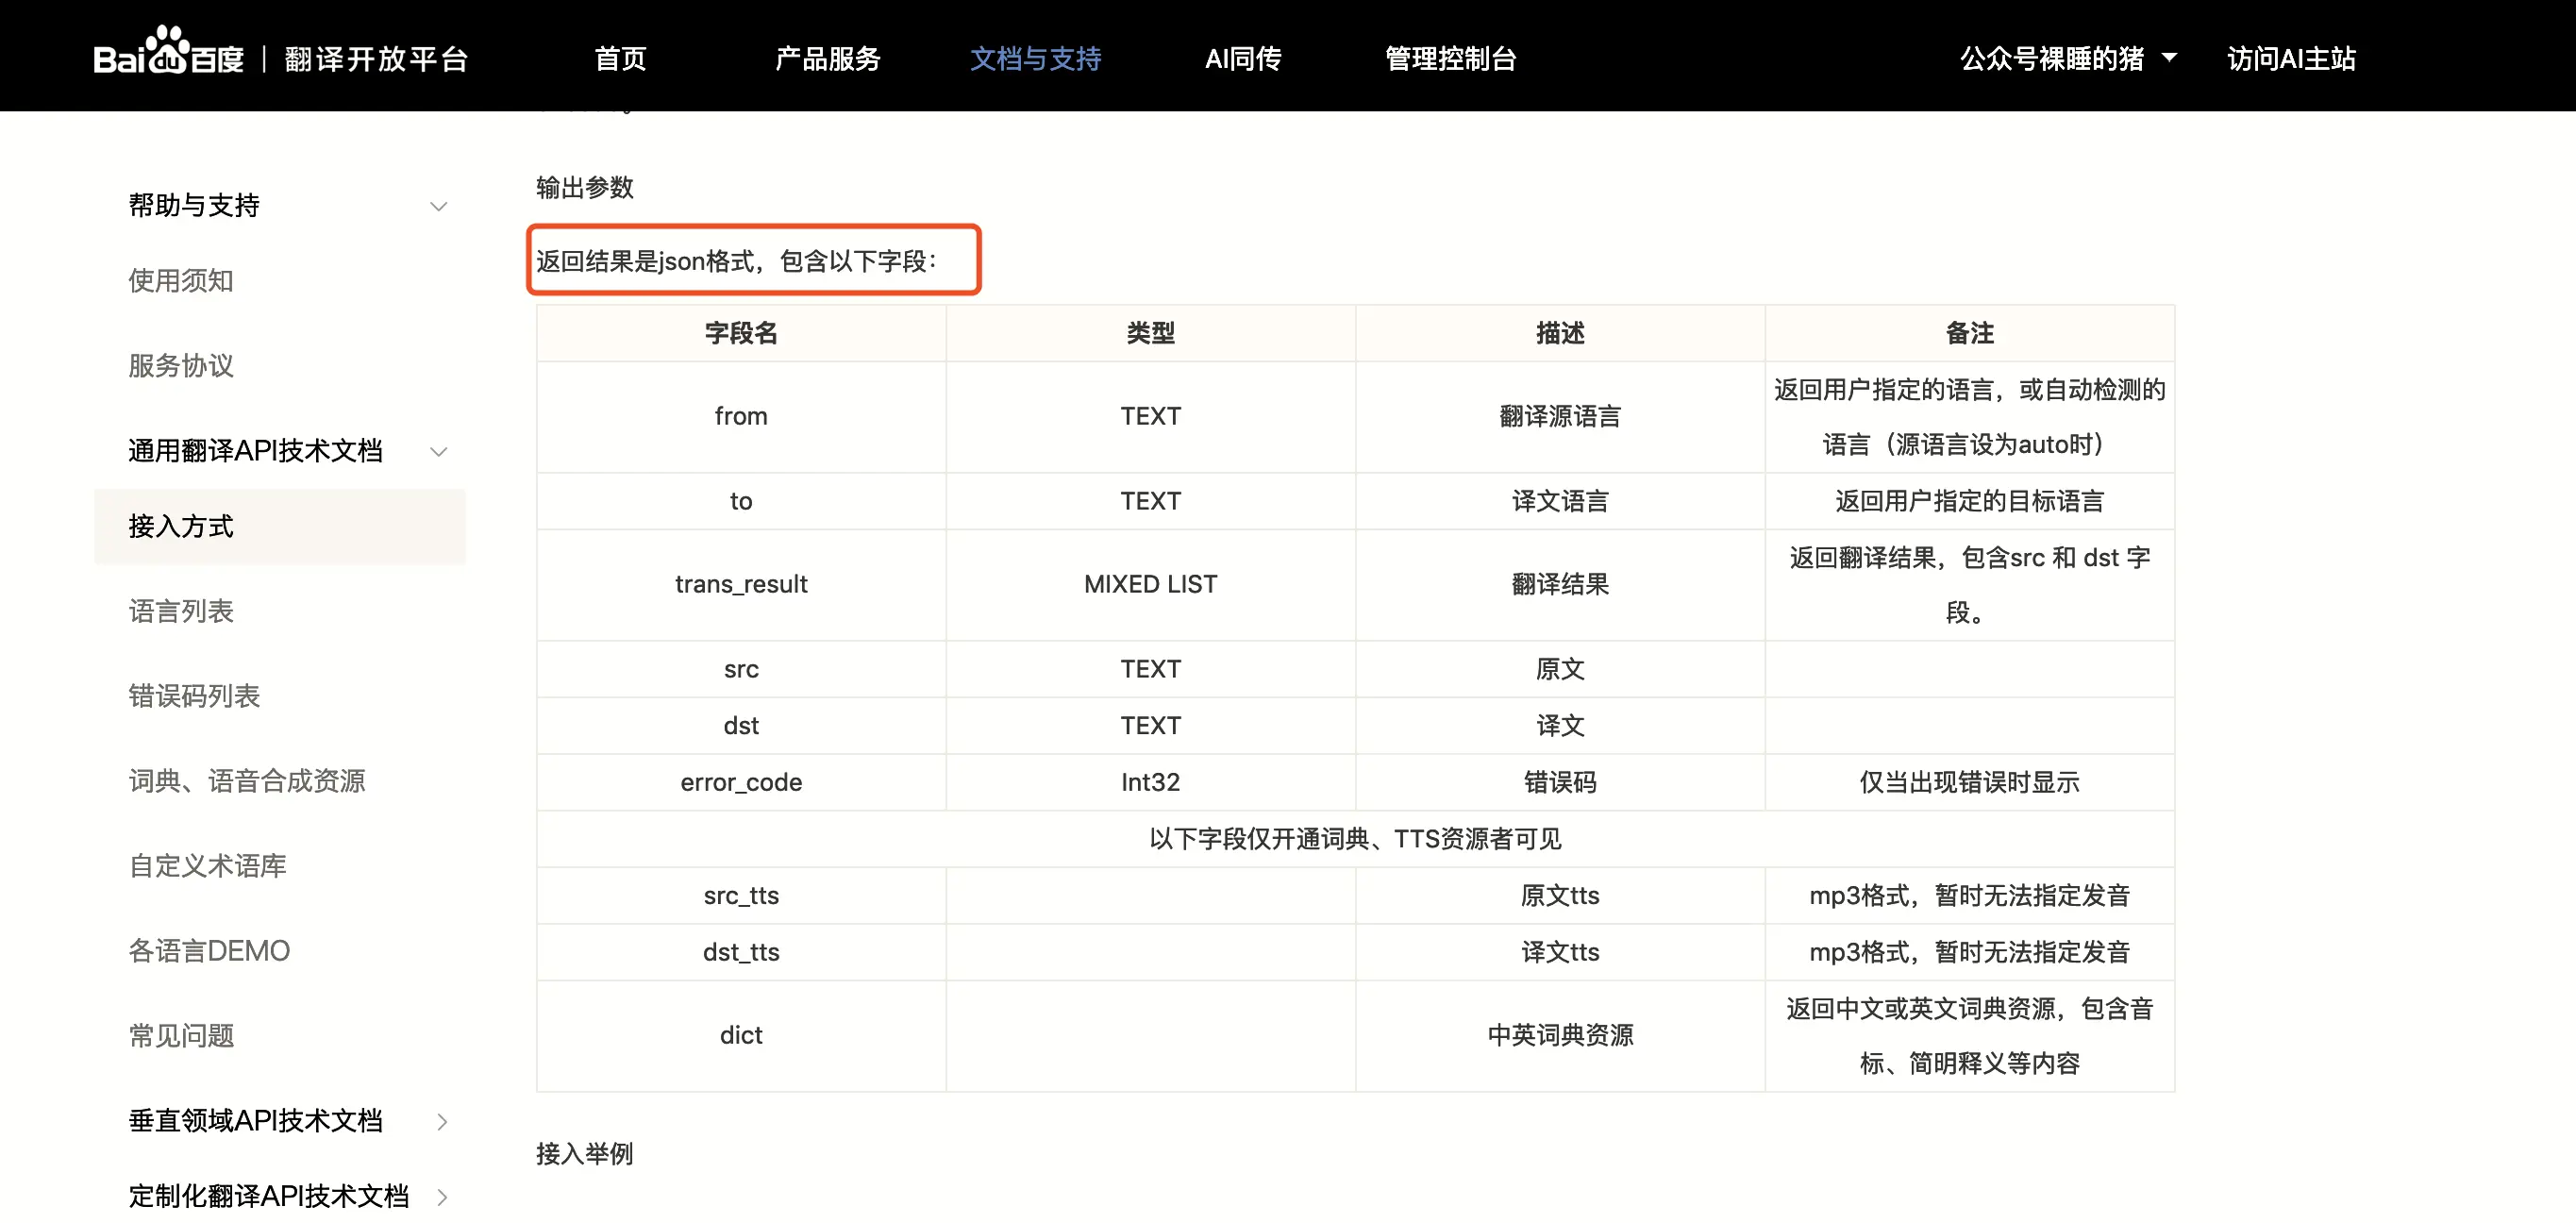Go to 首页 in top navigation
Screen dimensions: 2576x1223
[620, 58]
